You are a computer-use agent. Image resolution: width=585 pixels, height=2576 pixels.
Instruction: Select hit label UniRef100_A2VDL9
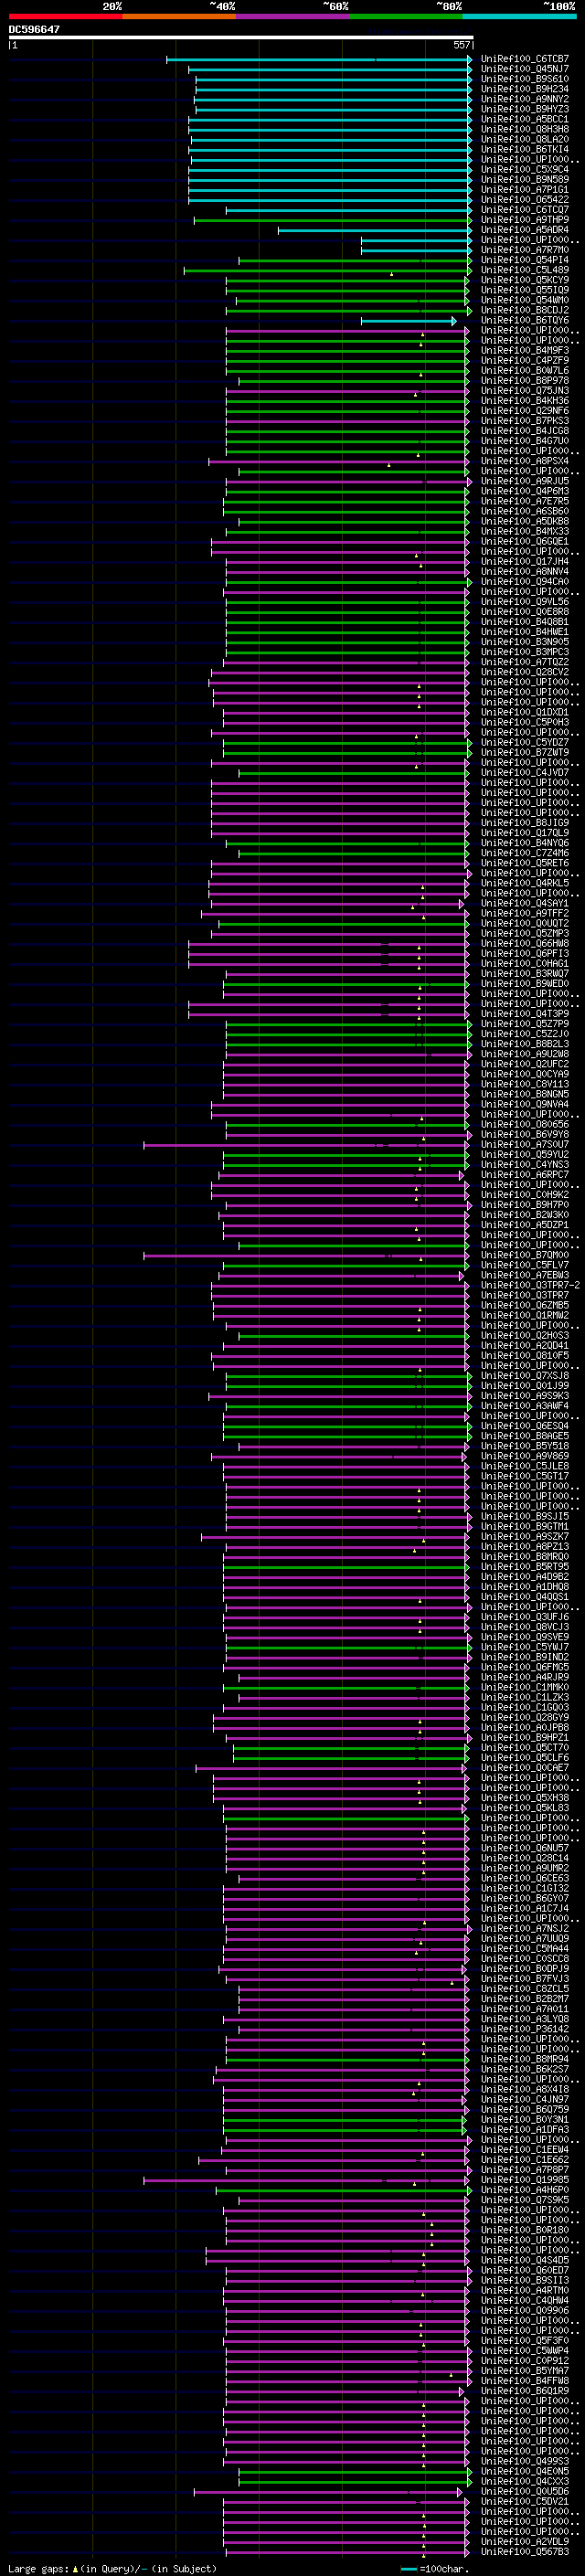[524, 2541]
